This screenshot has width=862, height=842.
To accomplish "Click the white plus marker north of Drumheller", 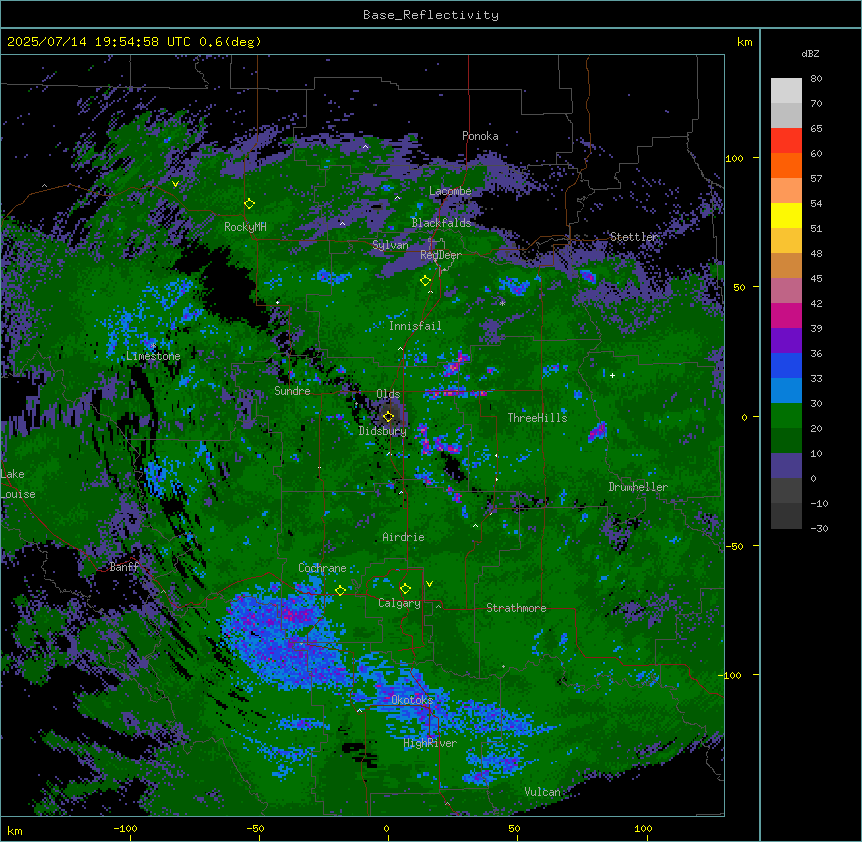I will click(612, 375).
